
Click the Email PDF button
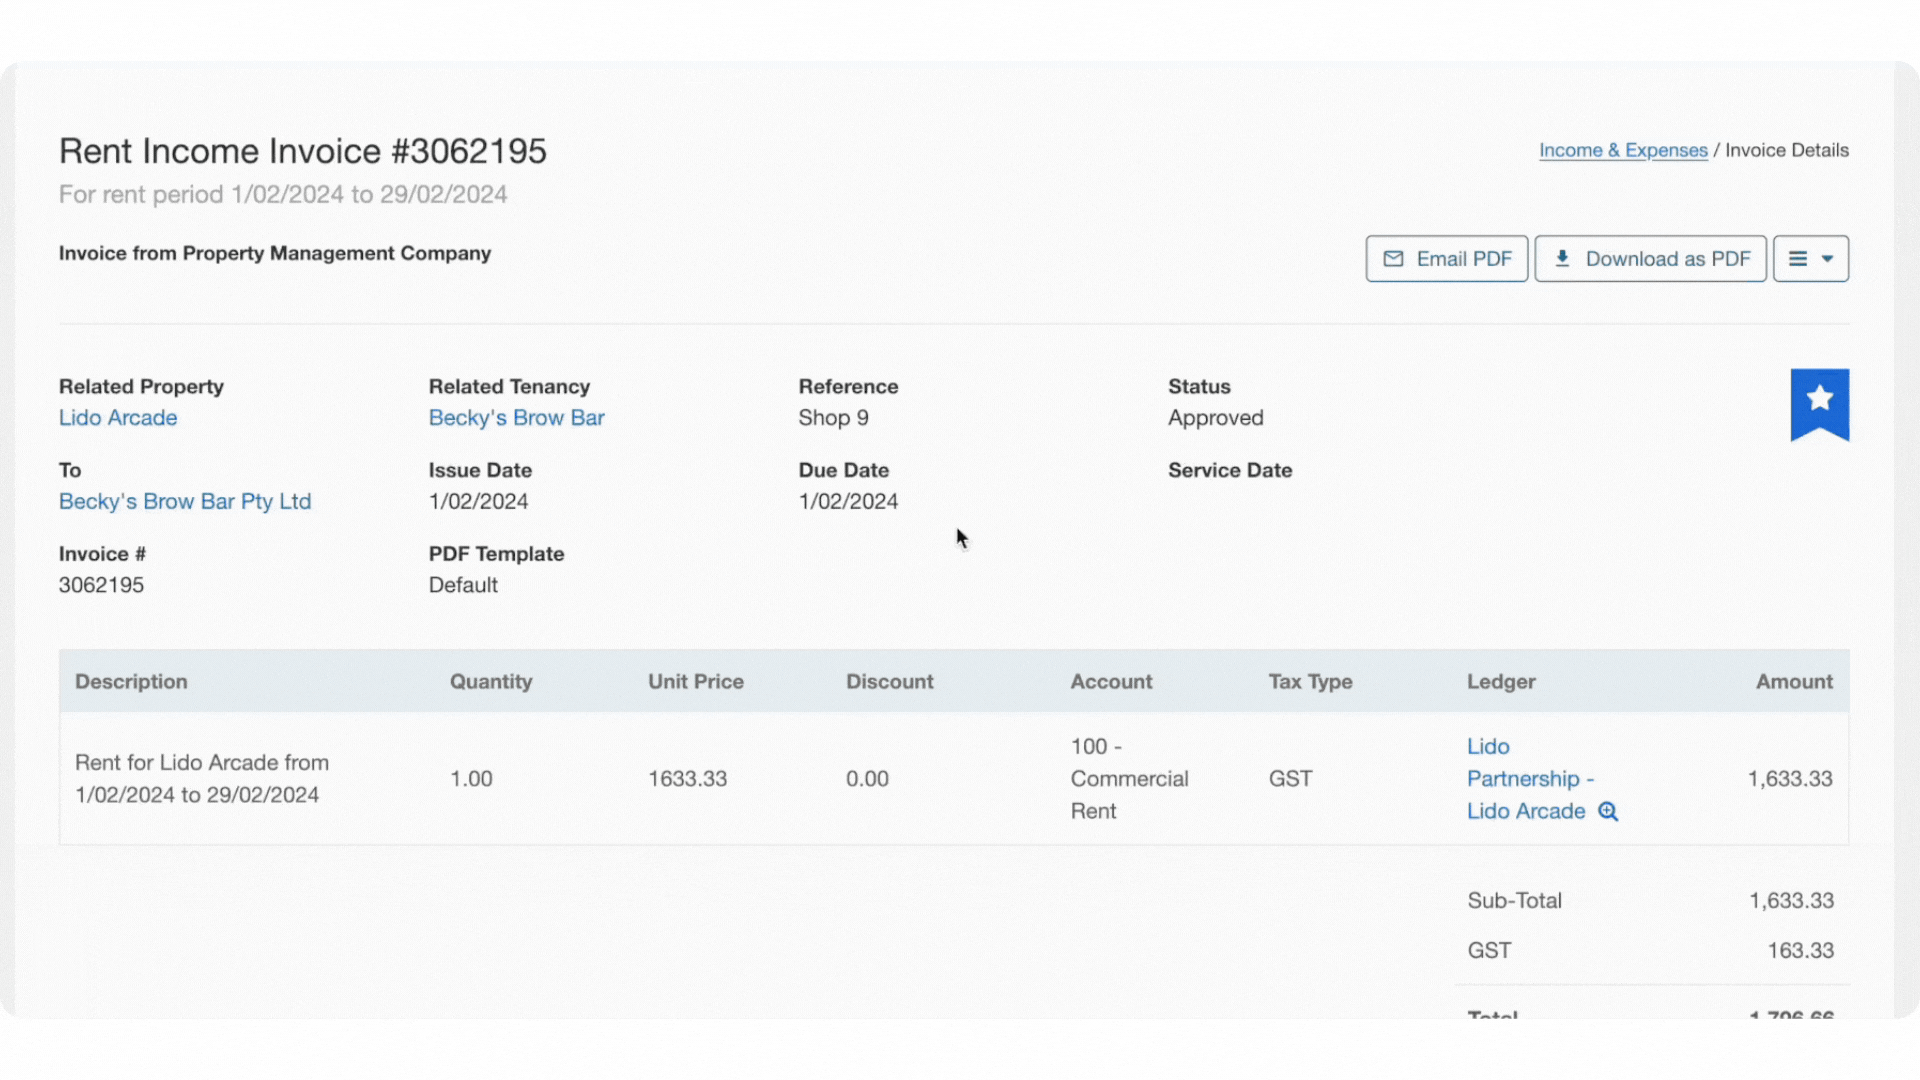tap(1446, 259)
